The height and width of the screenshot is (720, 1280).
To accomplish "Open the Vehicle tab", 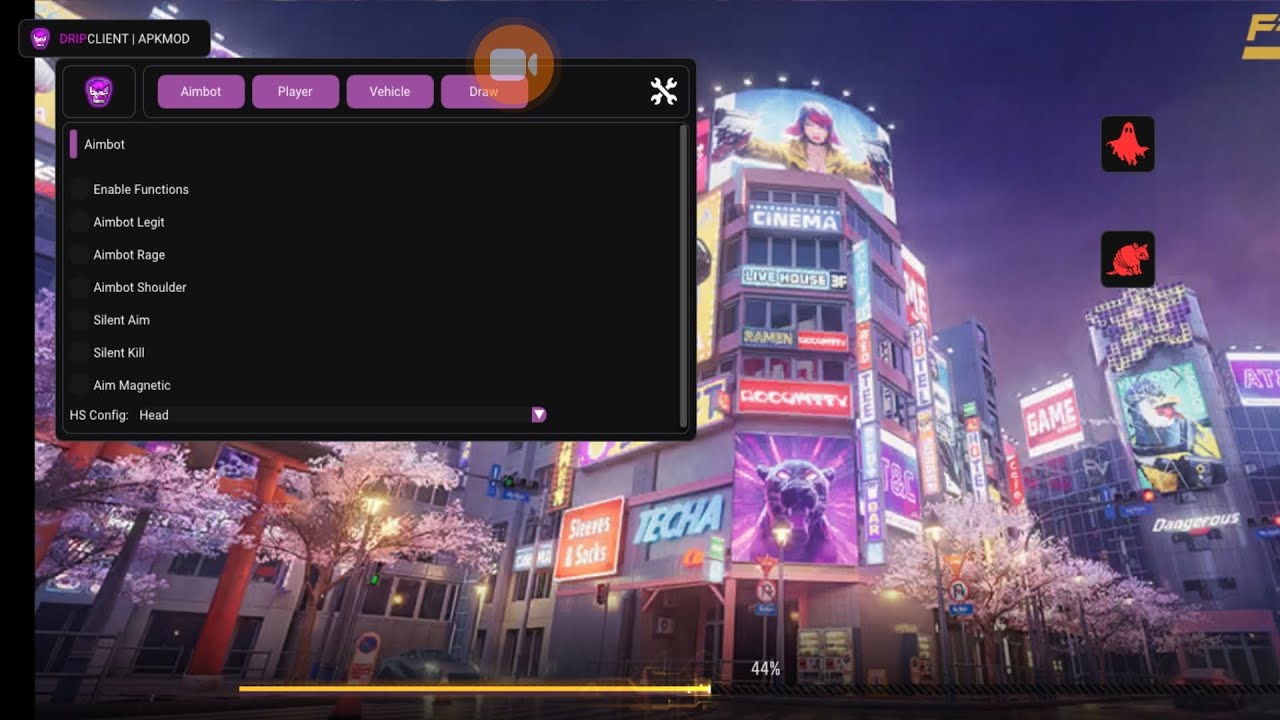I will [x=390, y=91].
